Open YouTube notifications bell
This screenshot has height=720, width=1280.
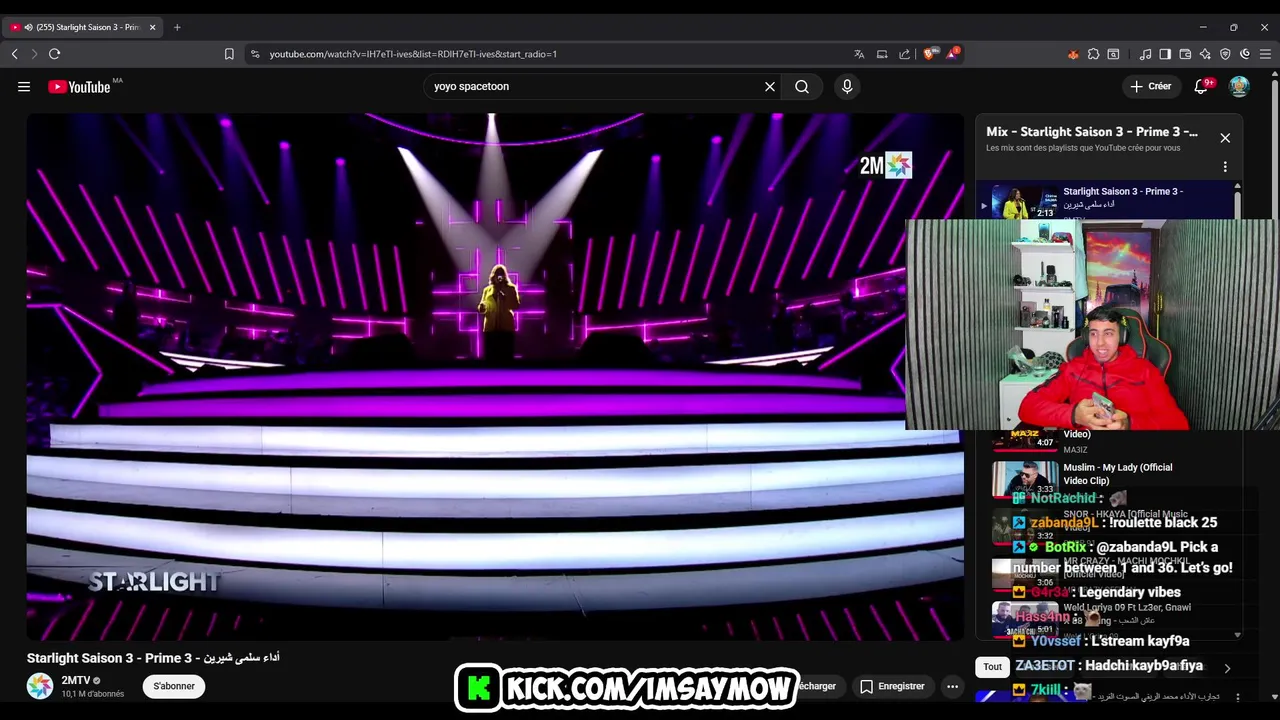pyautogui.click(x=1202, y=87)
